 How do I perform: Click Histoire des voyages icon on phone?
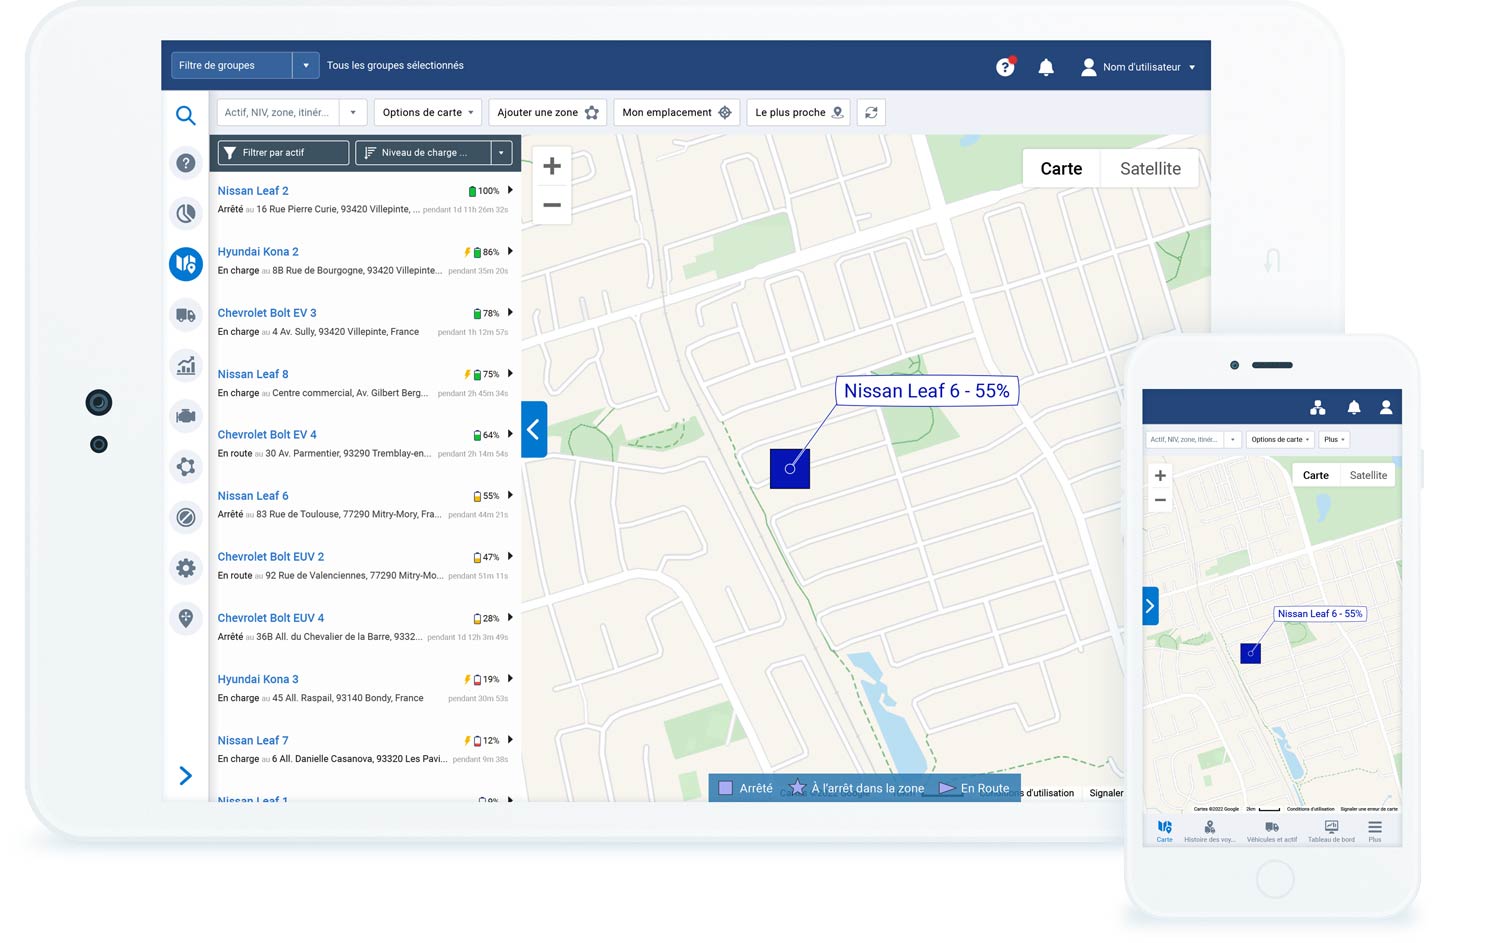point(1209,828)
